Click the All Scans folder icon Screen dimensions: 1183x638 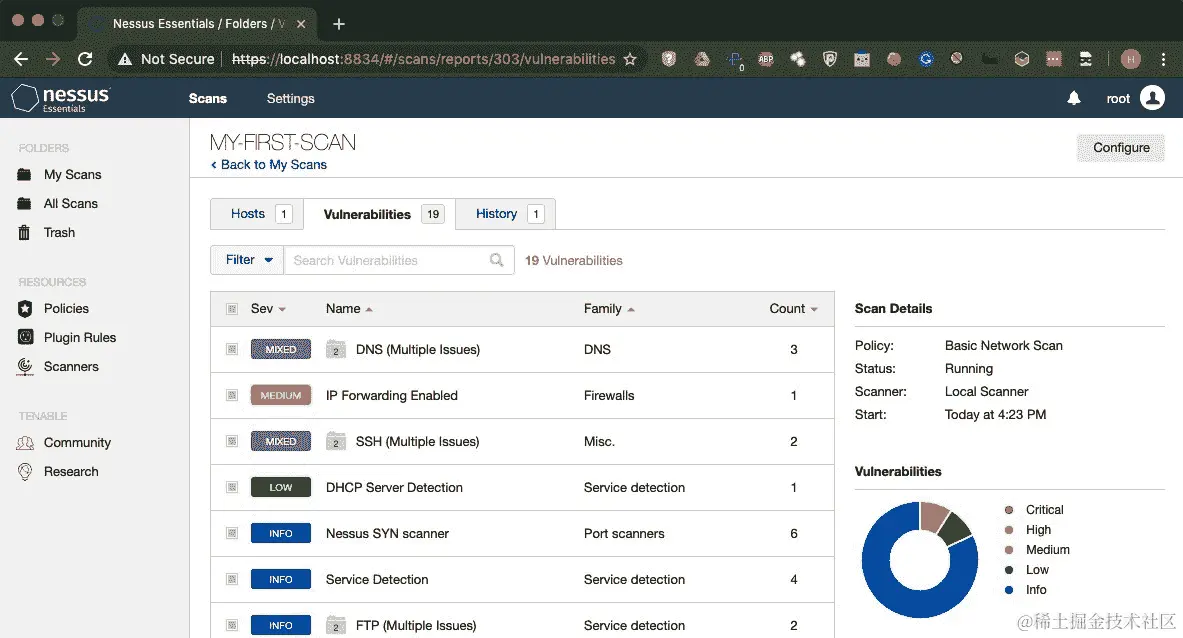pos(24,204)
